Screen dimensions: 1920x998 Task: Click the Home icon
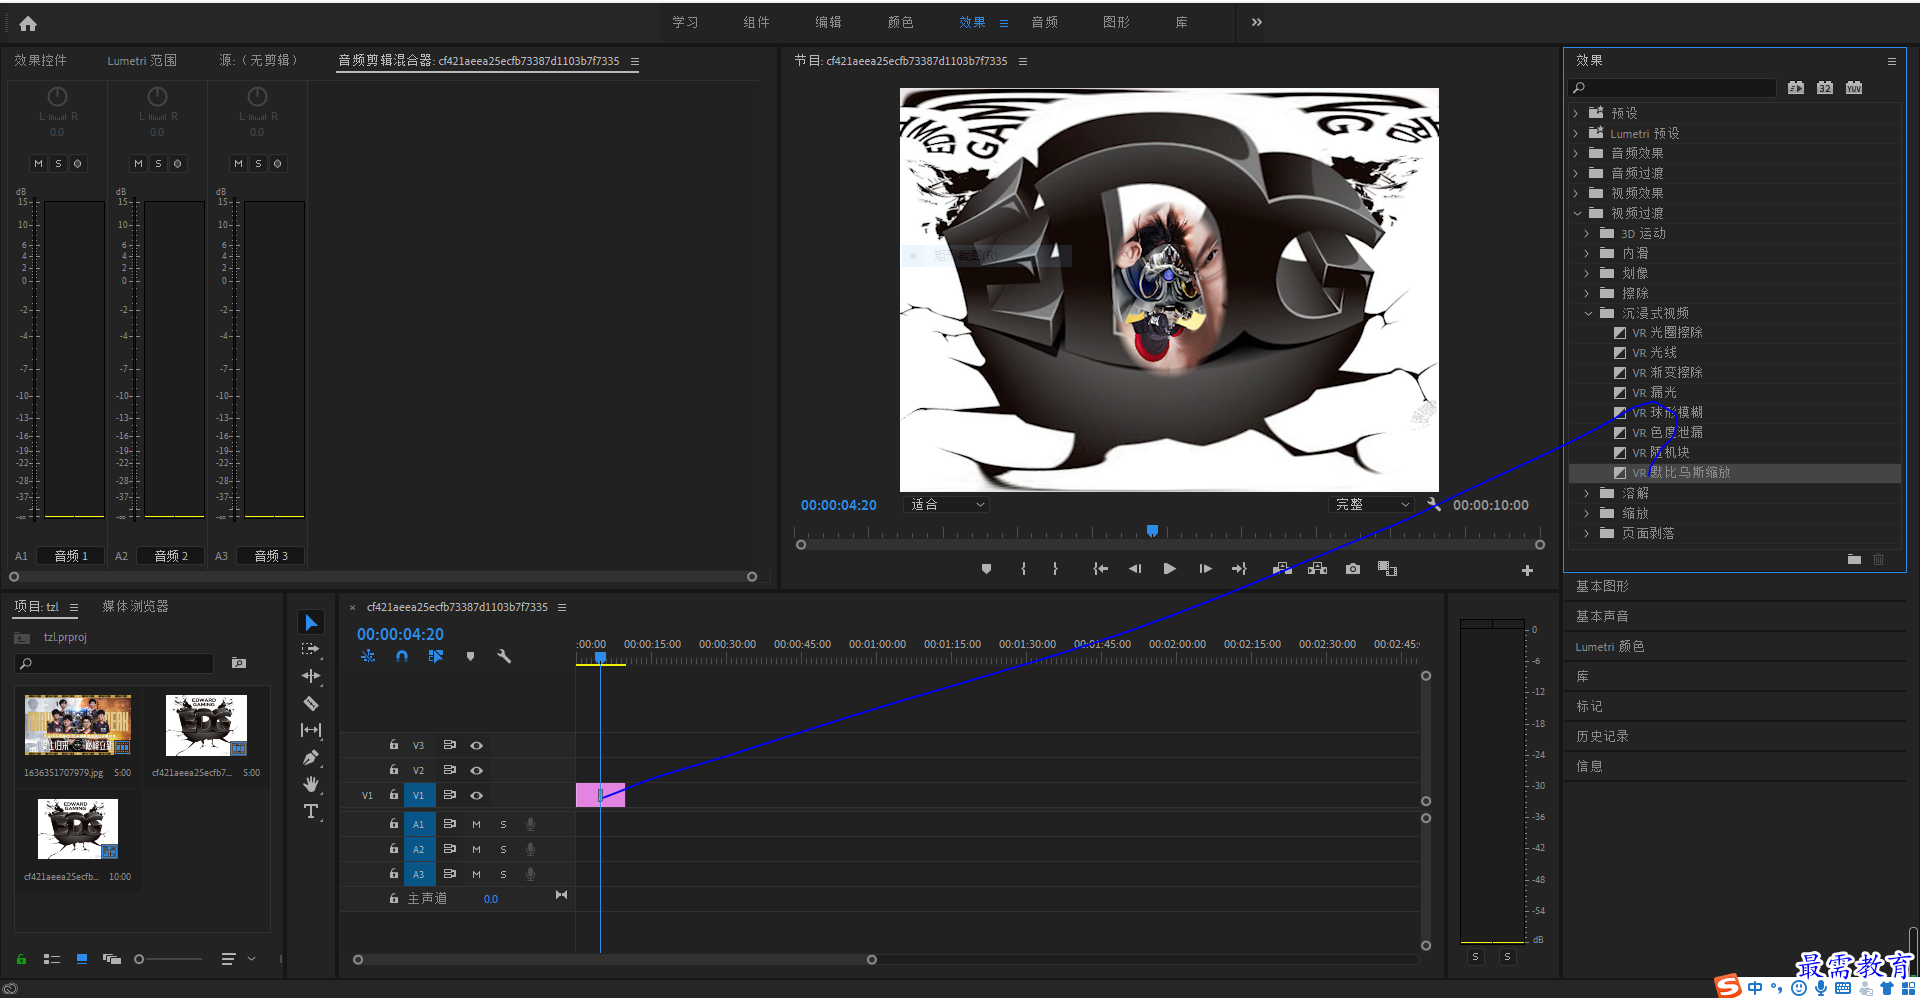tap(28, 23)
